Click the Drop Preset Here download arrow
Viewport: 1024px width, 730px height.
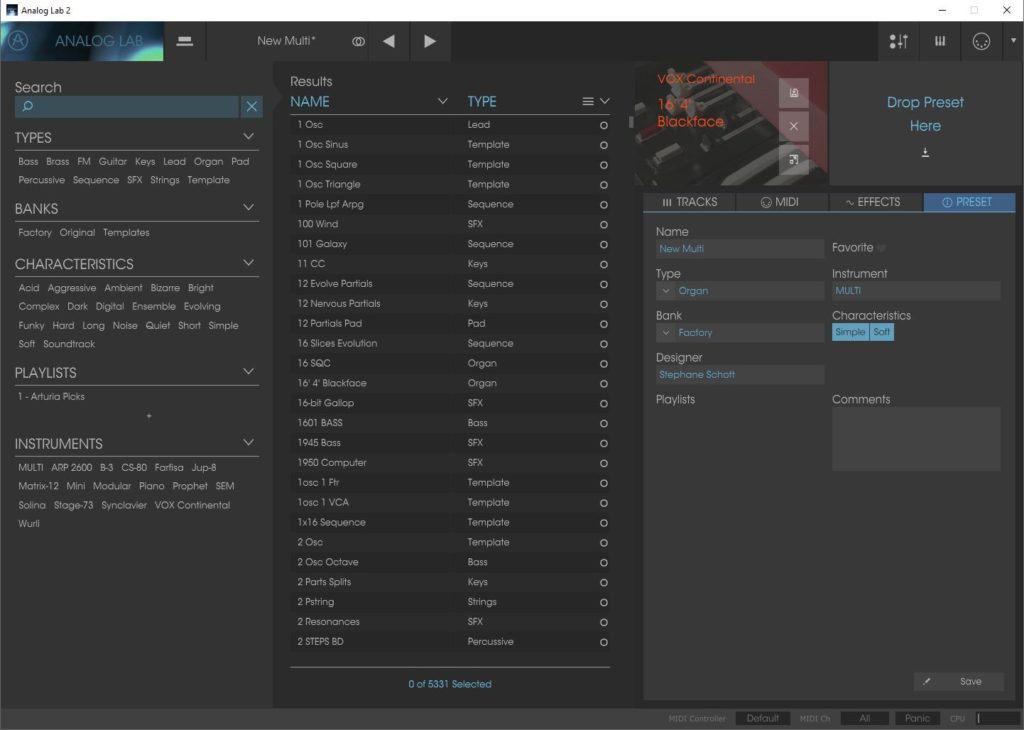(925, 152)
